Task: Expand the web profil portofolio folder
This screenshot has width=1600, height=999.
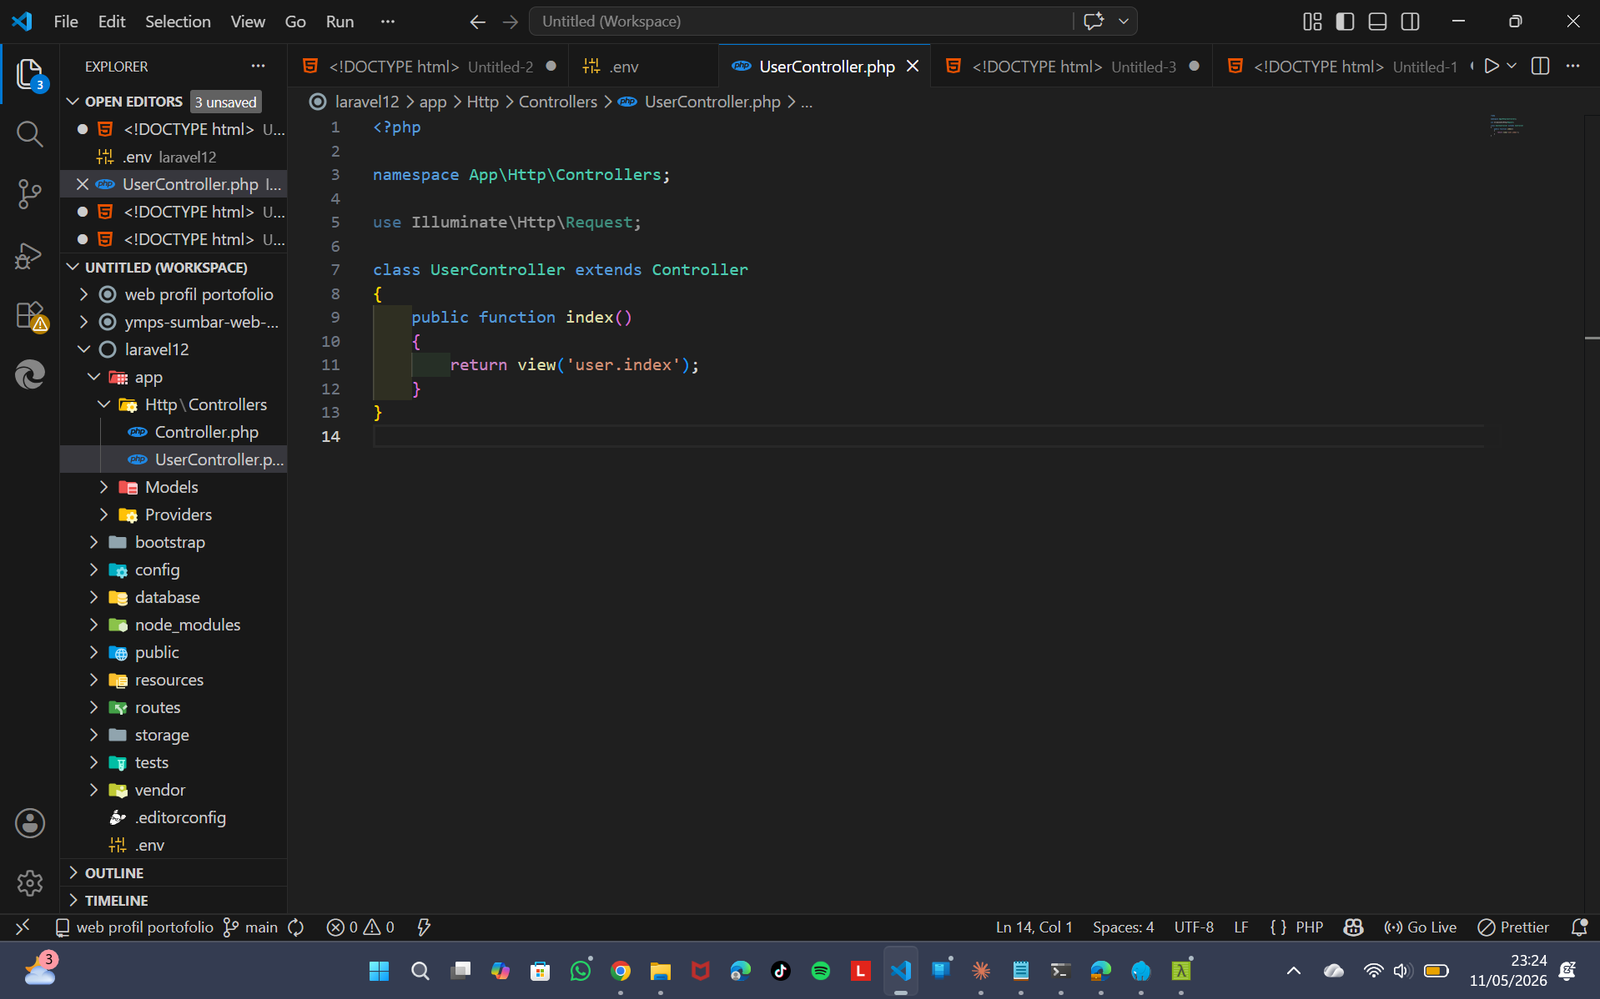Action: tap(174, 294)
